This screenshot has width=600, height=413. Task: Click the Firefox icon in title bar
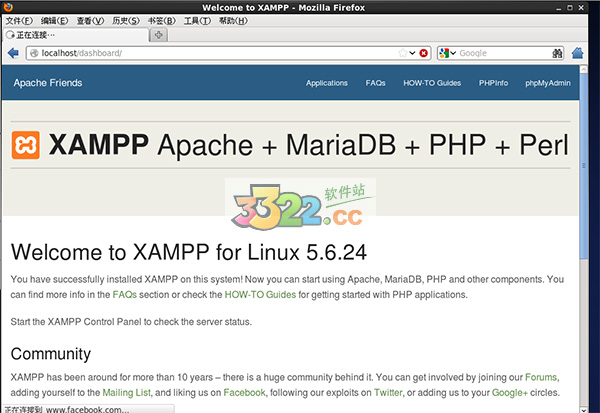(8, 7)
